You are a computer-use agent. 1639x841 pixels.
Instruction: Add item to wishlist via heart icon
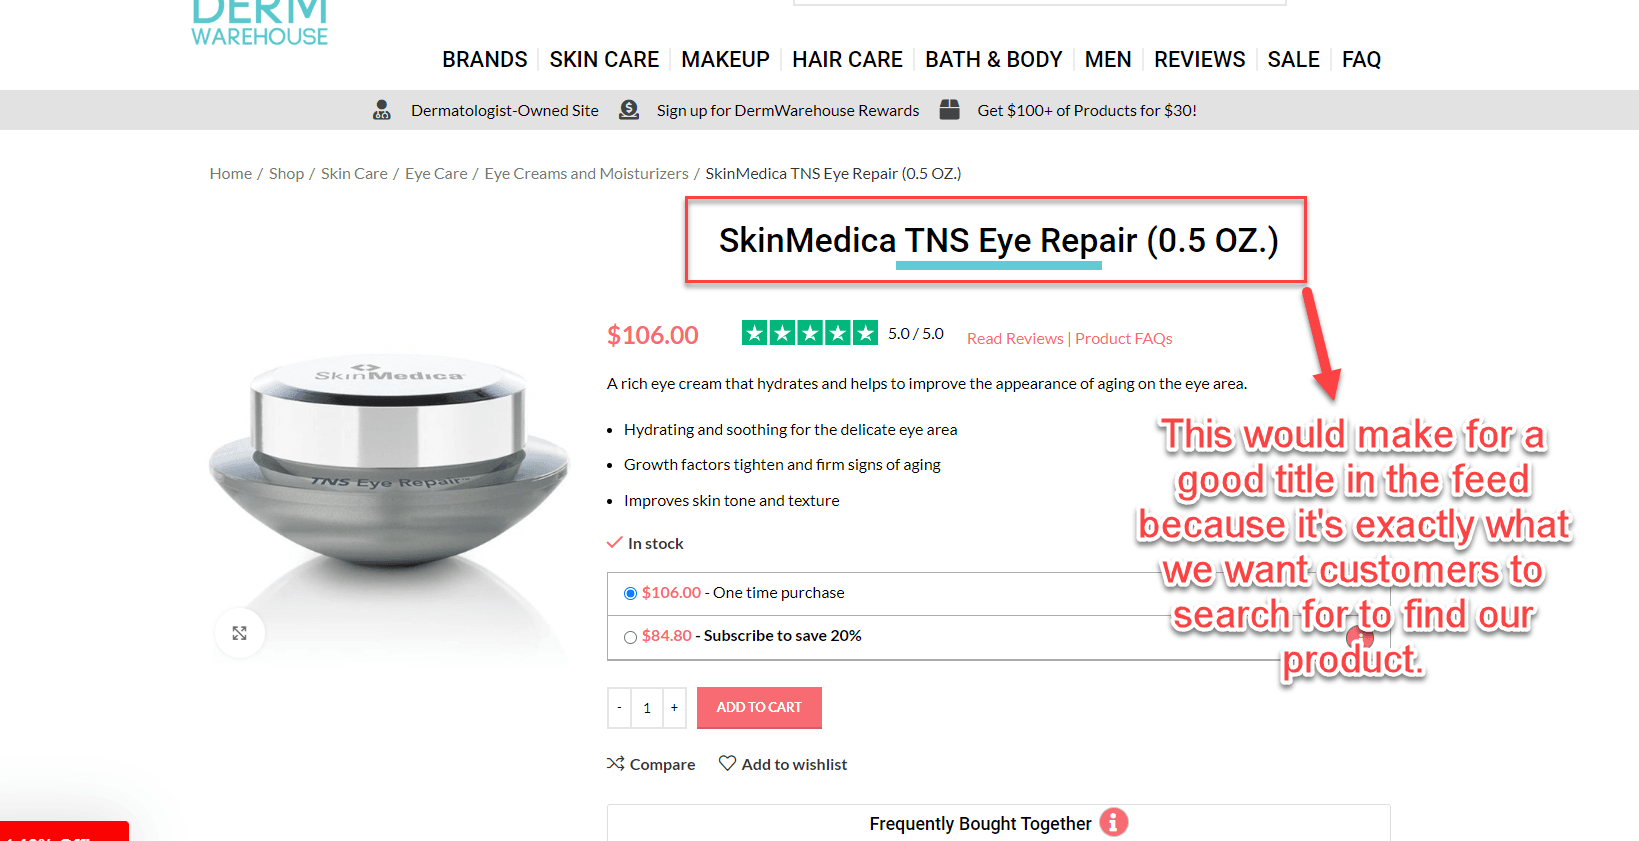click(x=727, y=763)
